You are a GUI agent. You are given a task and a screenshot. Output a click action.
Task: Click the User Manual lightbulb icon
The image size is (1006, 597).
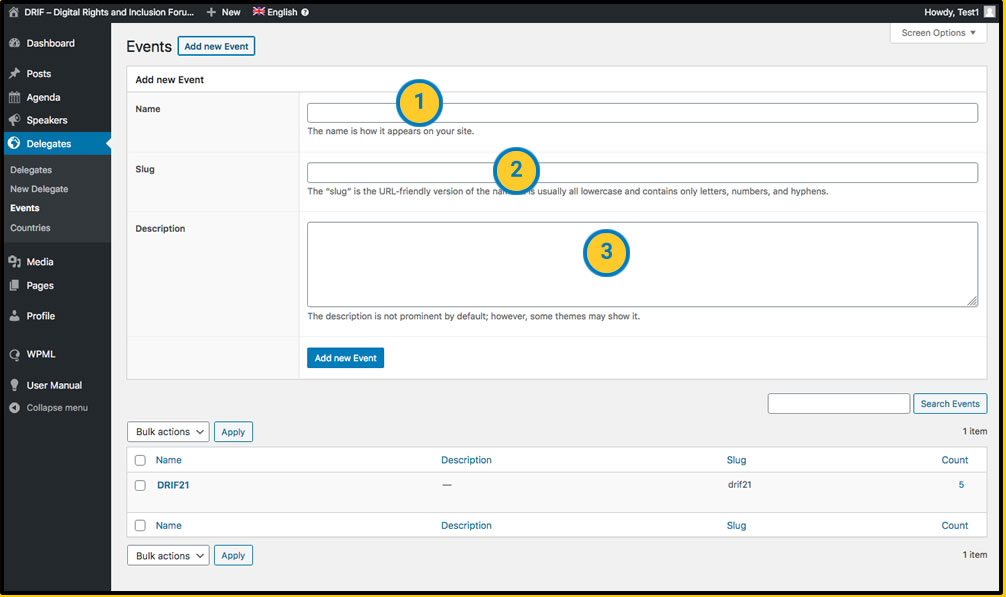pyautogui.click(x=14, y=385)
